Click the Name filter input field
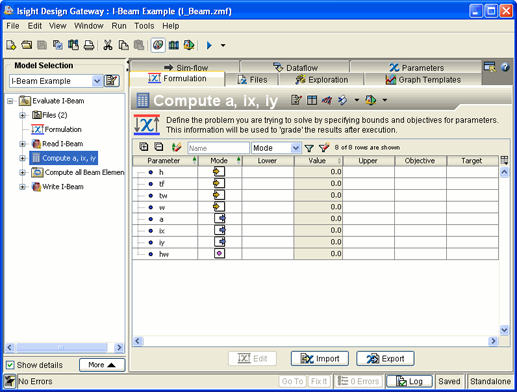 218,148
